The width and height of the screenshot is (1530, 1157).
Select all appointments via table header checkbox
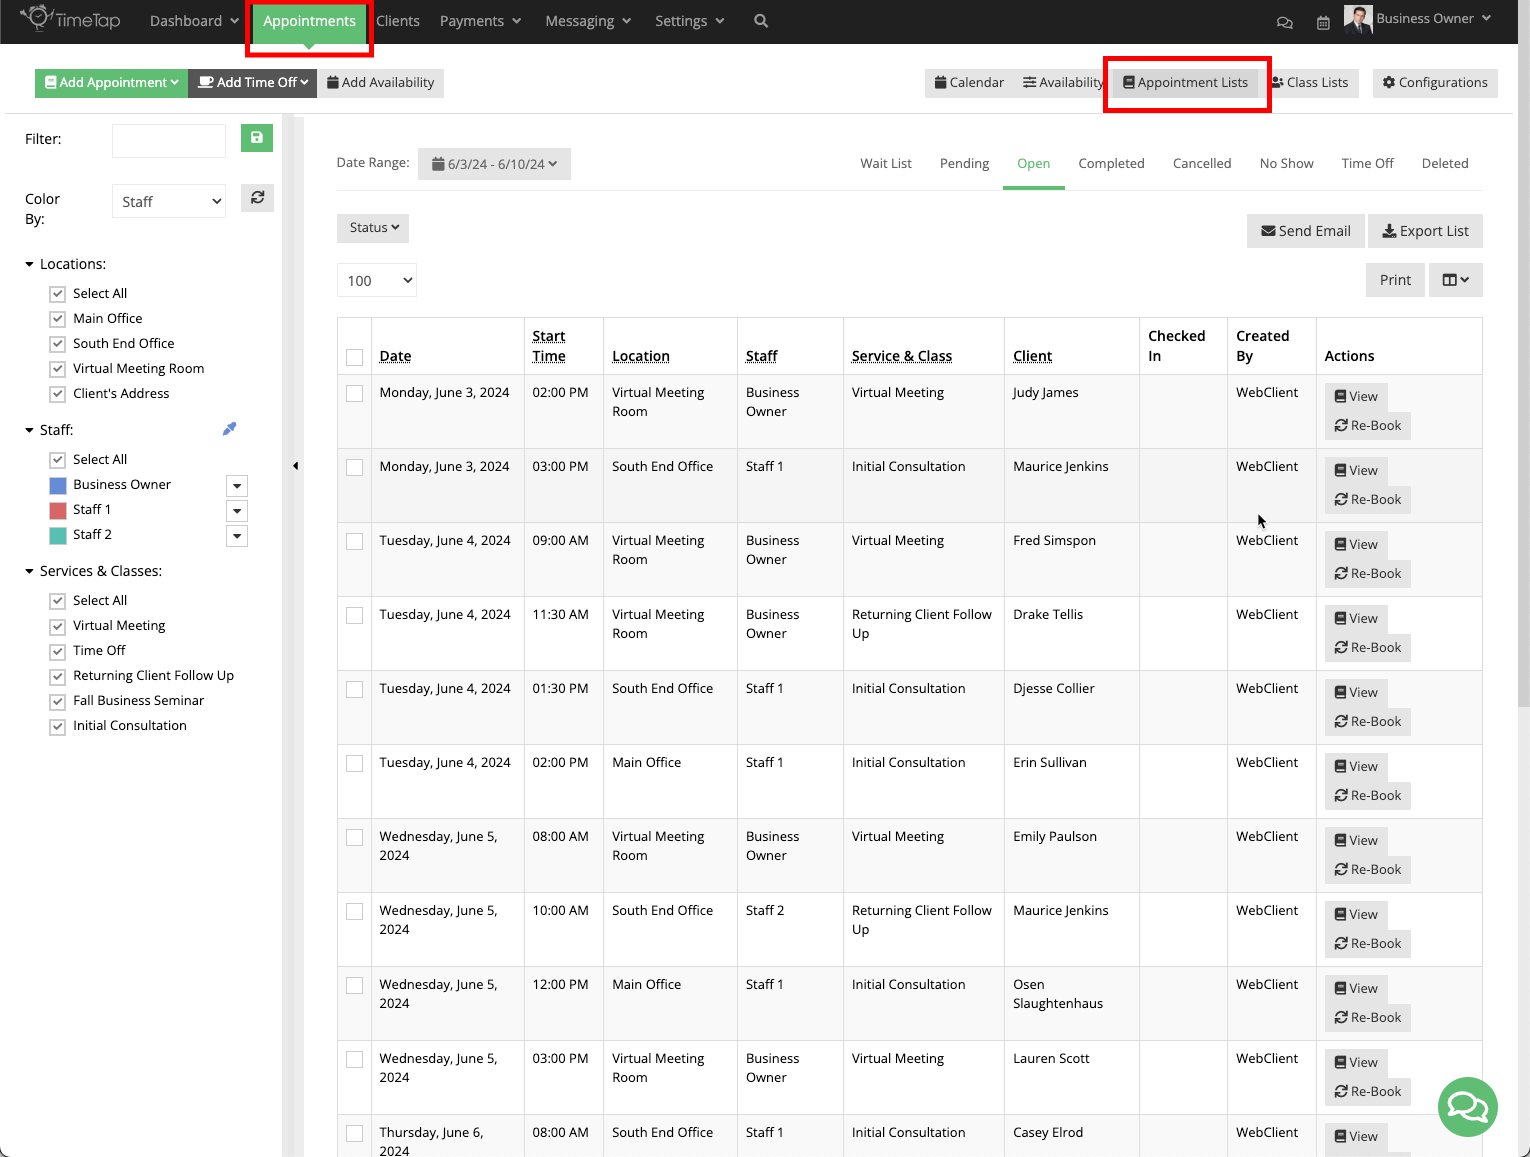pyautogui.click(x=354, y=355)
